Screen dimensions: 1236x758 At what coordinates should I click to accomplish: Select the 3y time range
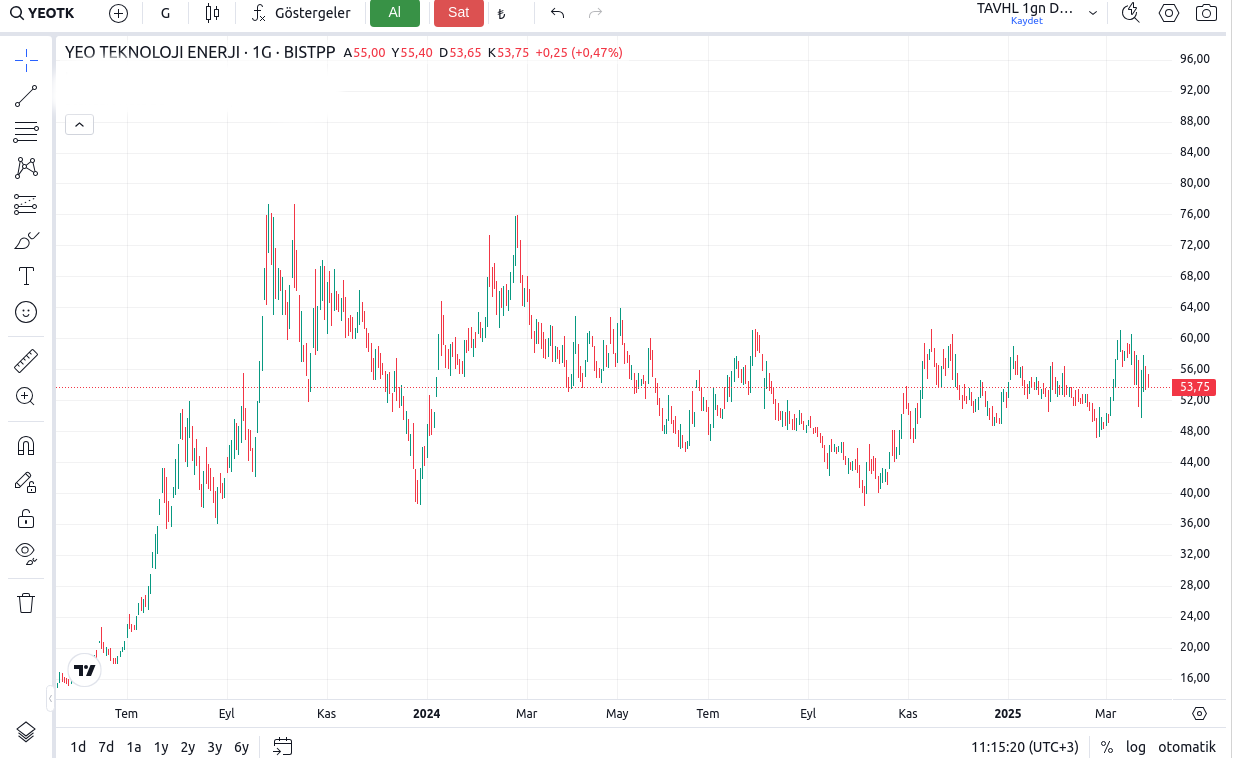[214, 747]
